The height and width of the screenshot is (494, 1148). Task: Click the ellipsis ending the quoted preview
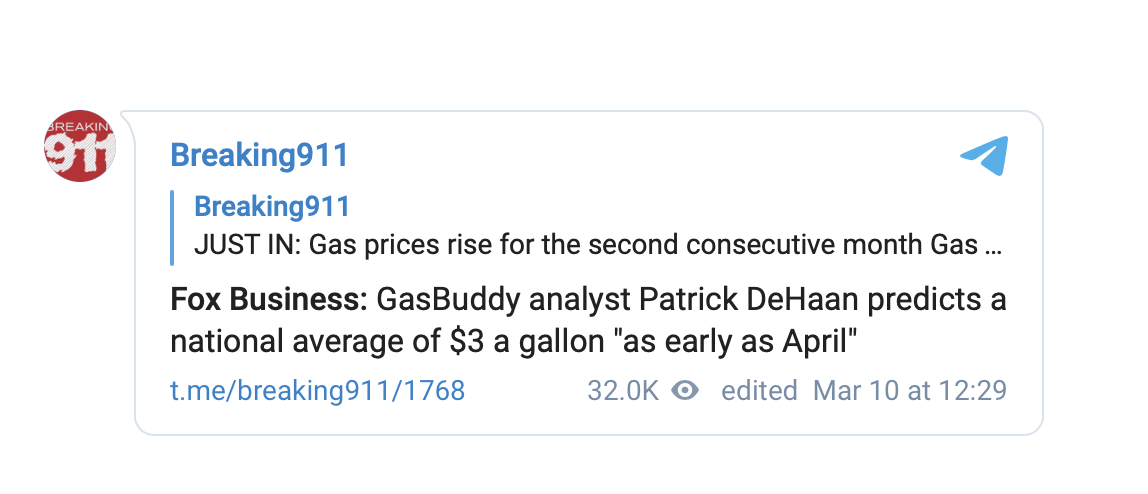point(993,246)
